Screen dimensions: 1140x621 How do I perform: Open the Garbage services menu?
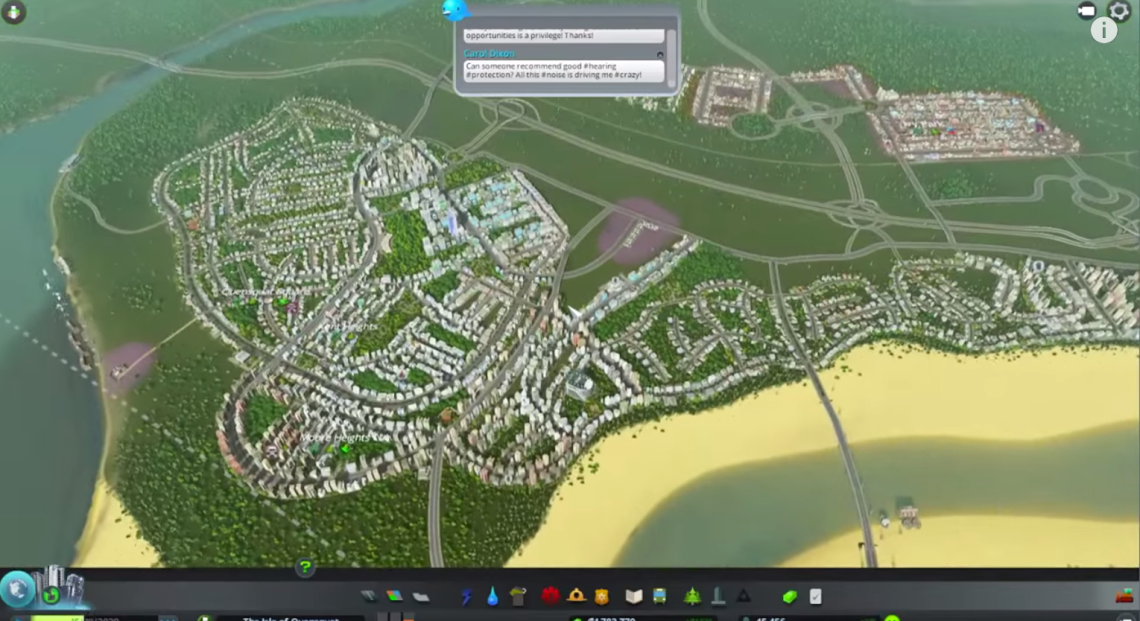coord(518,597)
